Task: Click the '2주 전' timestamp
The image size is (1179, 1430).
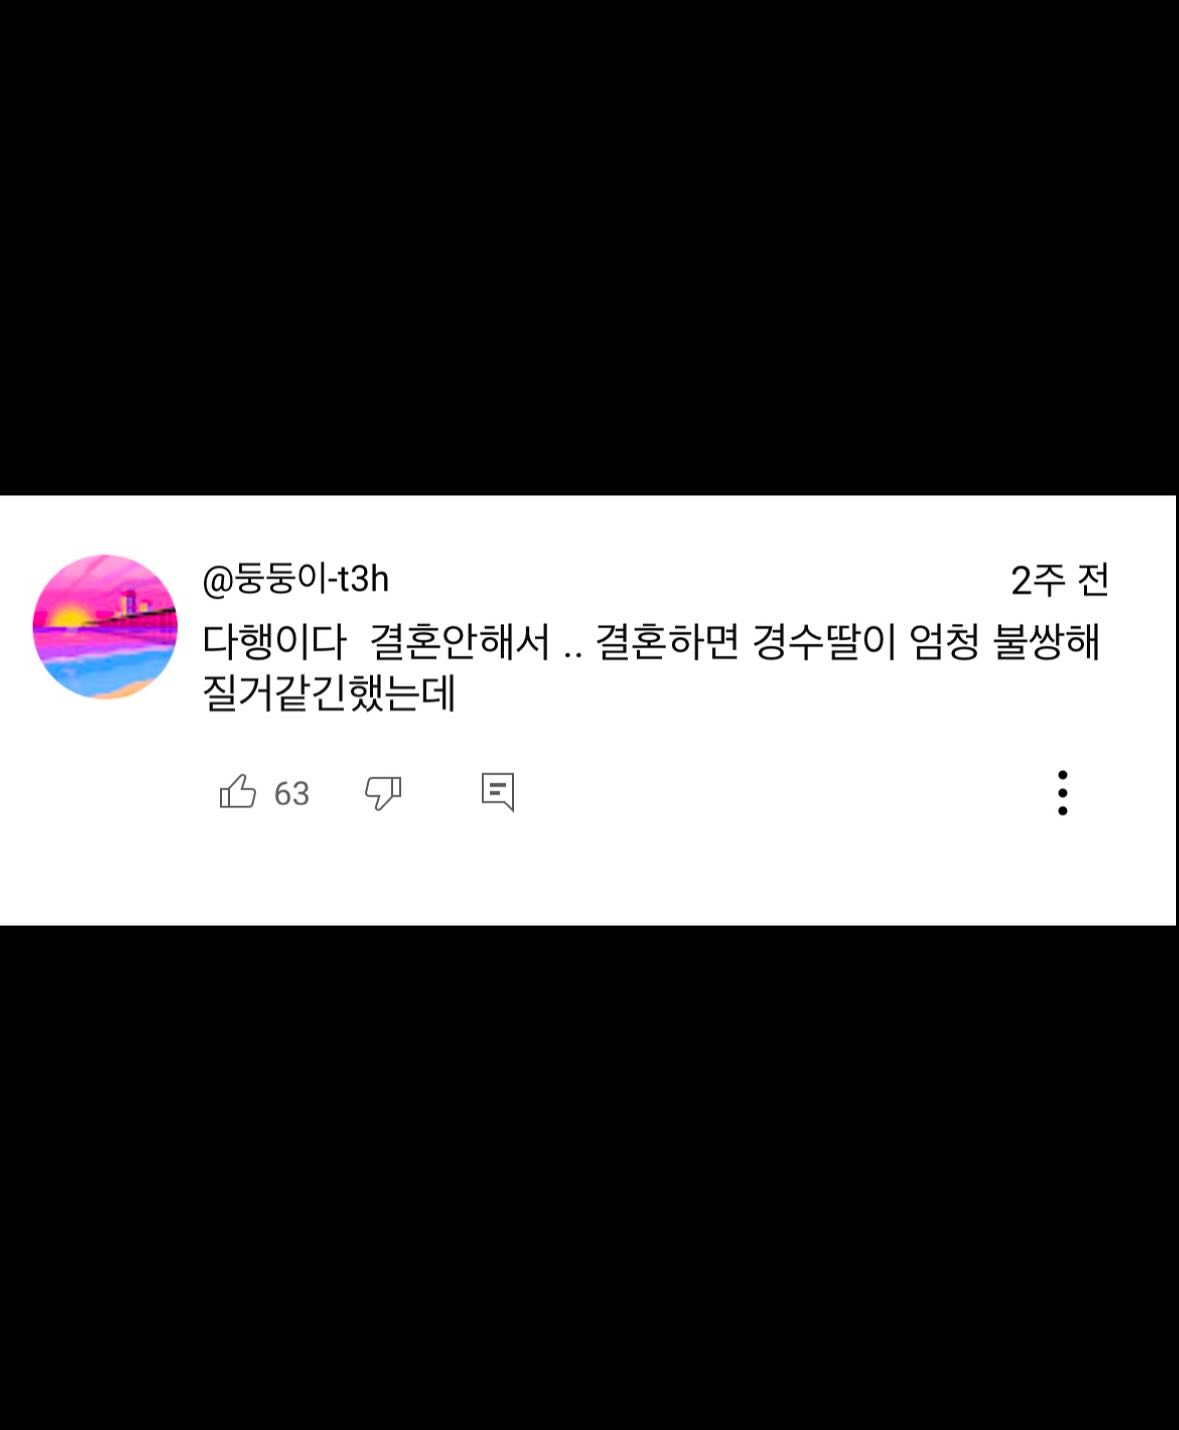Action: click(x=1059, y=580)
